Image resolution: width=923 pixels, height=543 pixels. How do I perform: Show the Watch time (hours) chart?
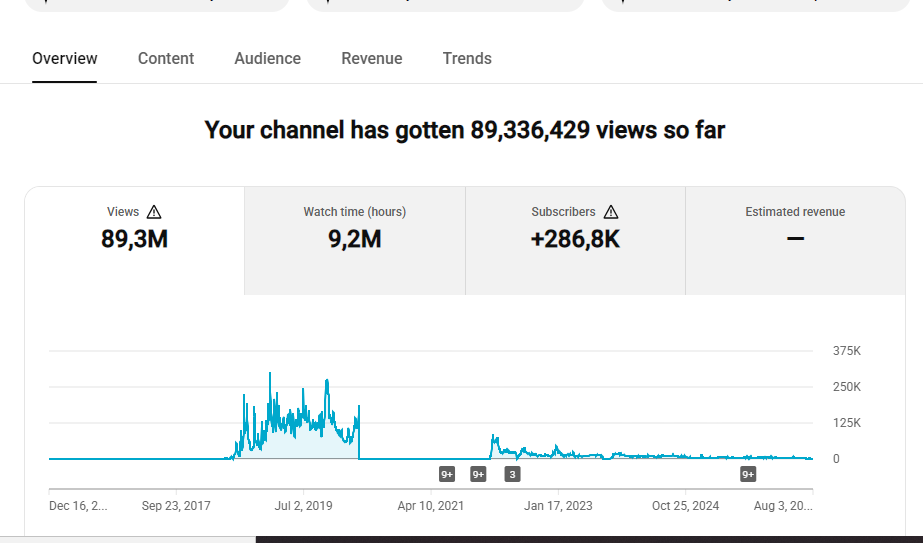[x=354, y=240]
